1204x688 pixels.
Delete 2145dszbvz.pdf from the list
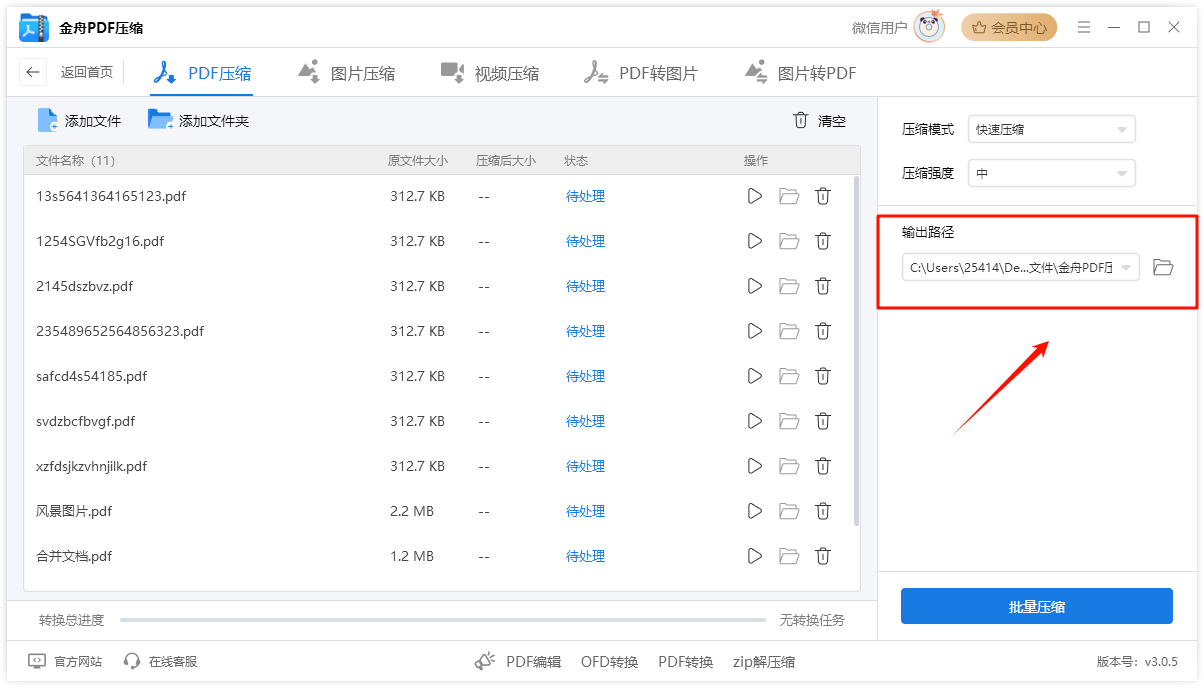(x=823, y=286)
